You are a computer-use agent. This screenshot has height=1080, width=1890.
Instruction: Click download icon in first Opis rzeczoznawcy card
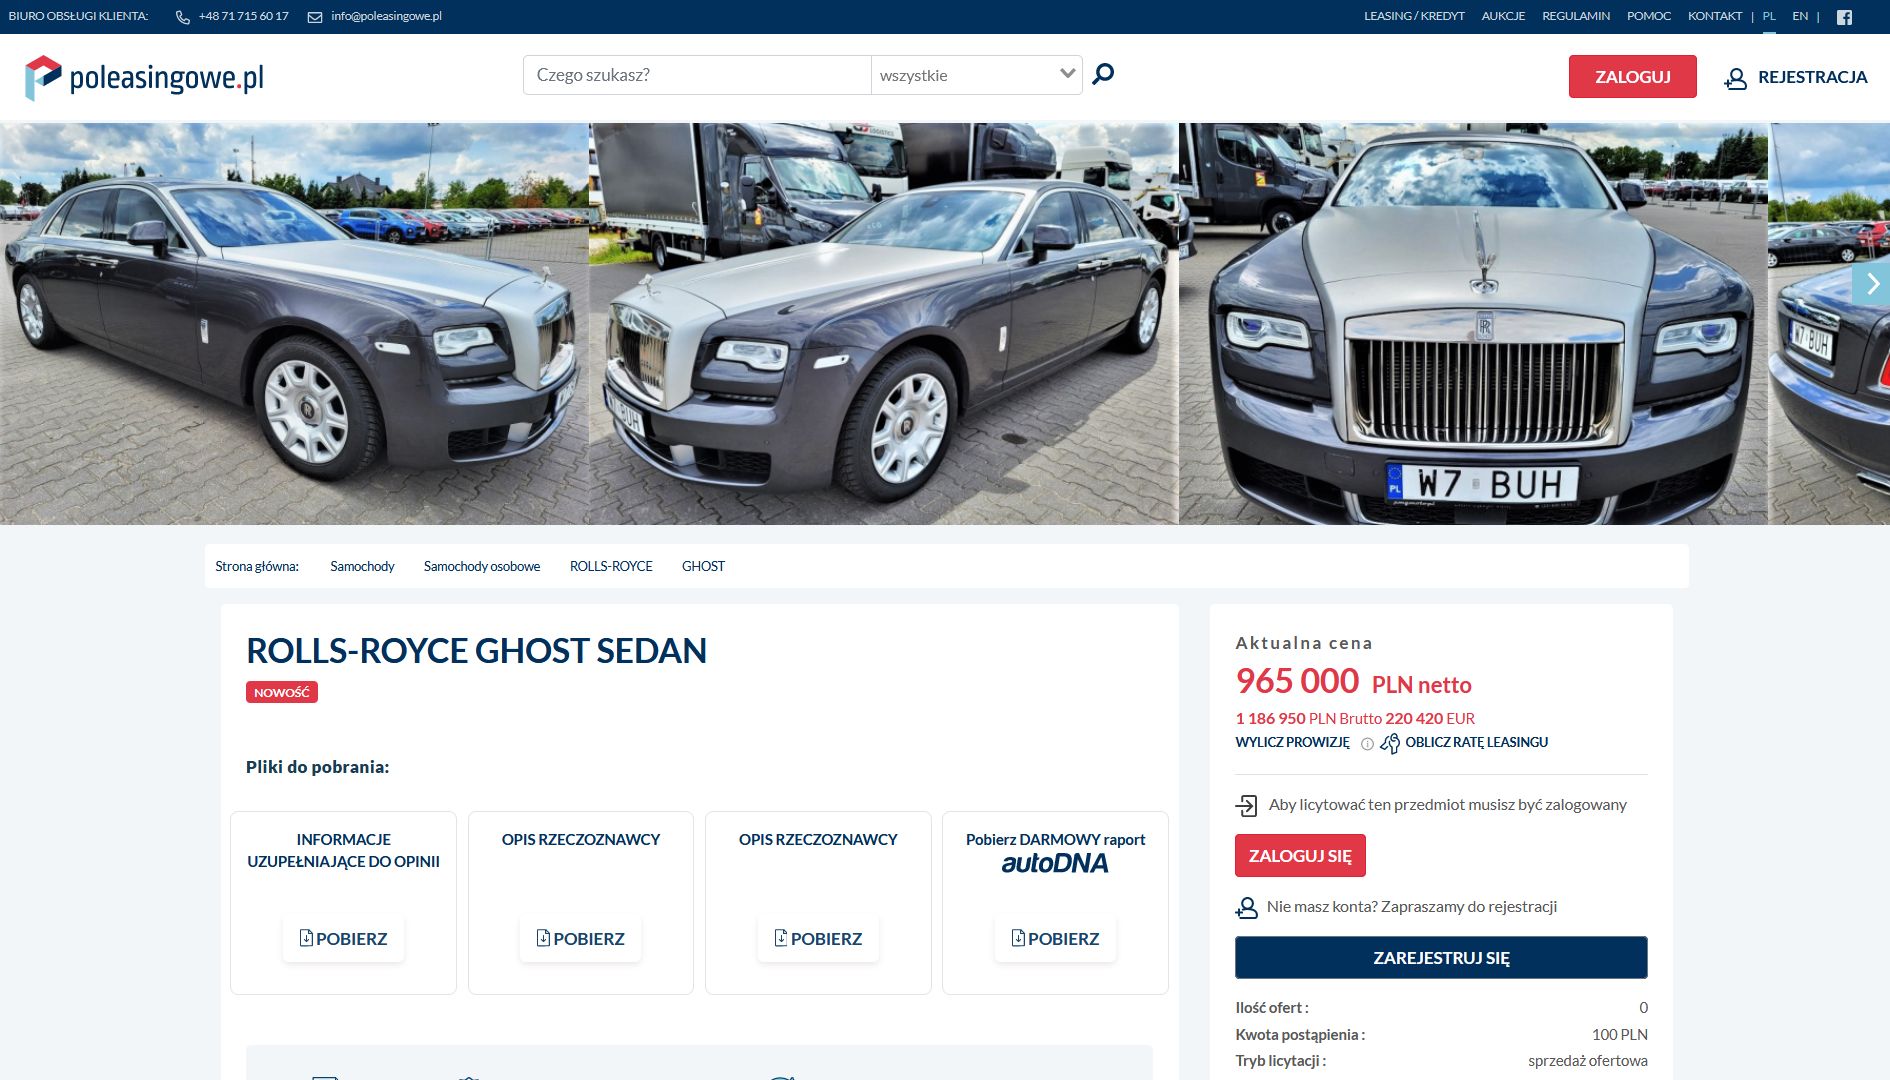pyautogui.click(x=543, y=938)
